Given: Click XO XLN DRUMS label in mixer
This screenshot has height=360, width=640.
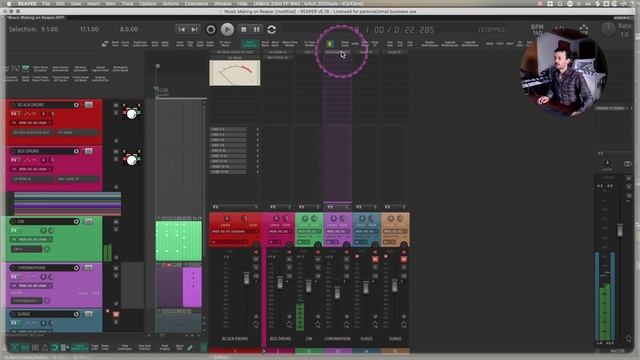Looking at the screenshot, I should coord(235,339).
